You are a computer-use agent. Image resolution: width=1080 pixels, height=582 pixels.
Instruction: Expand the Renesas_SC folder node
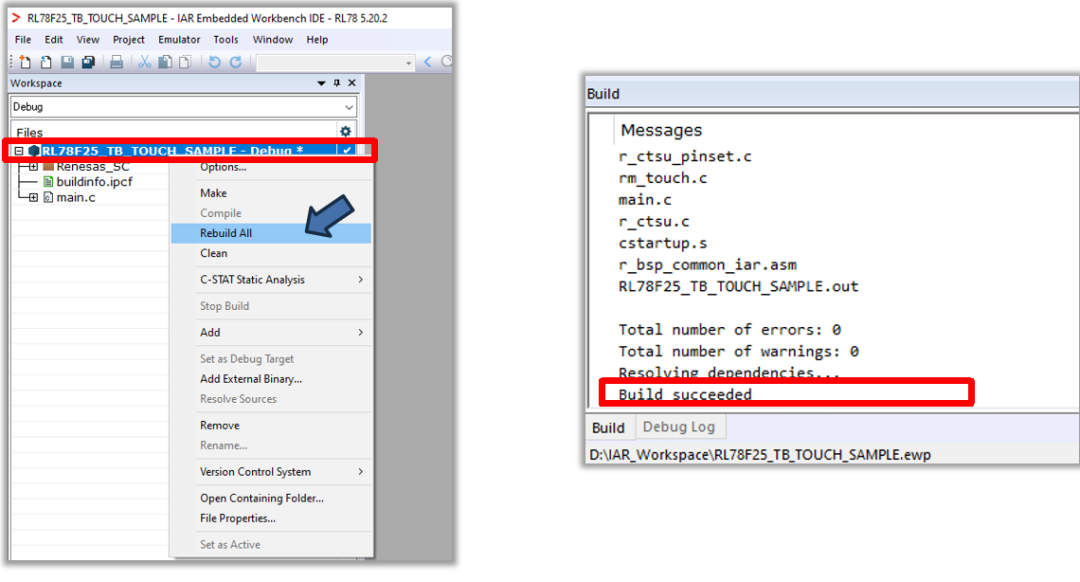click(x=33, y=166)
